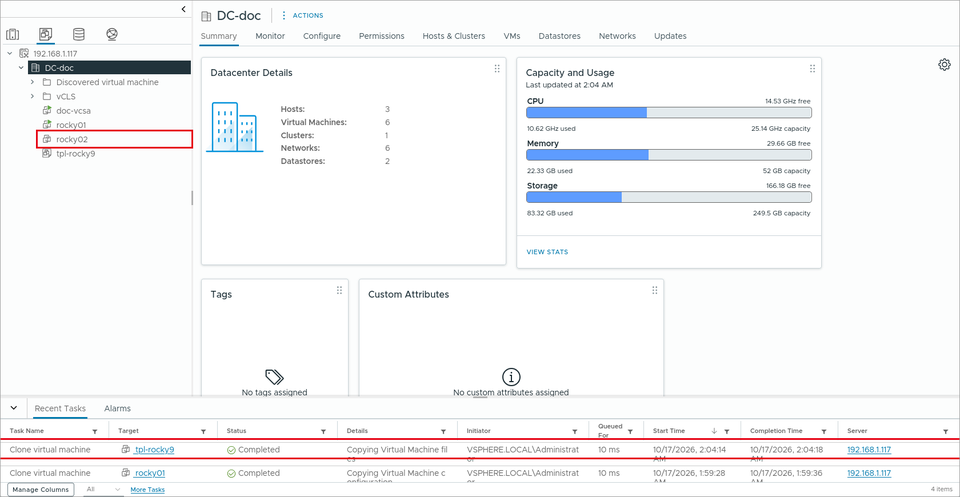Click the Memory usage bar

[669, 155]
